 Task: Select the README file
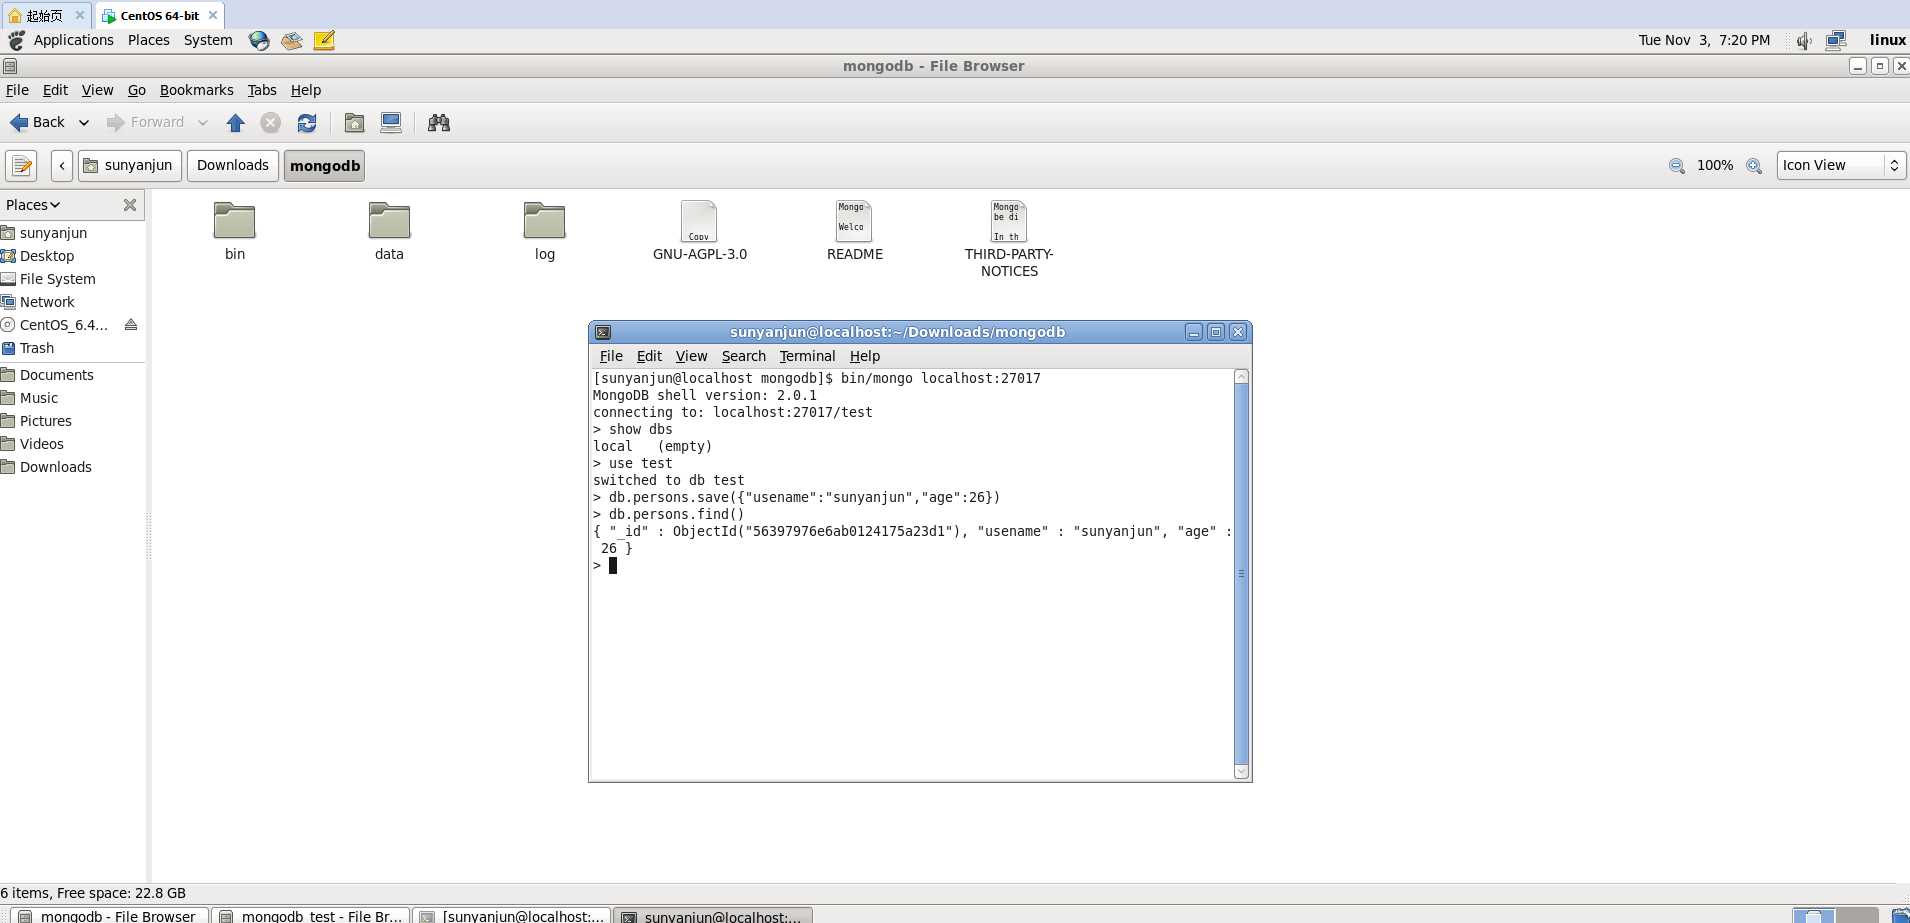pos(854,232)
